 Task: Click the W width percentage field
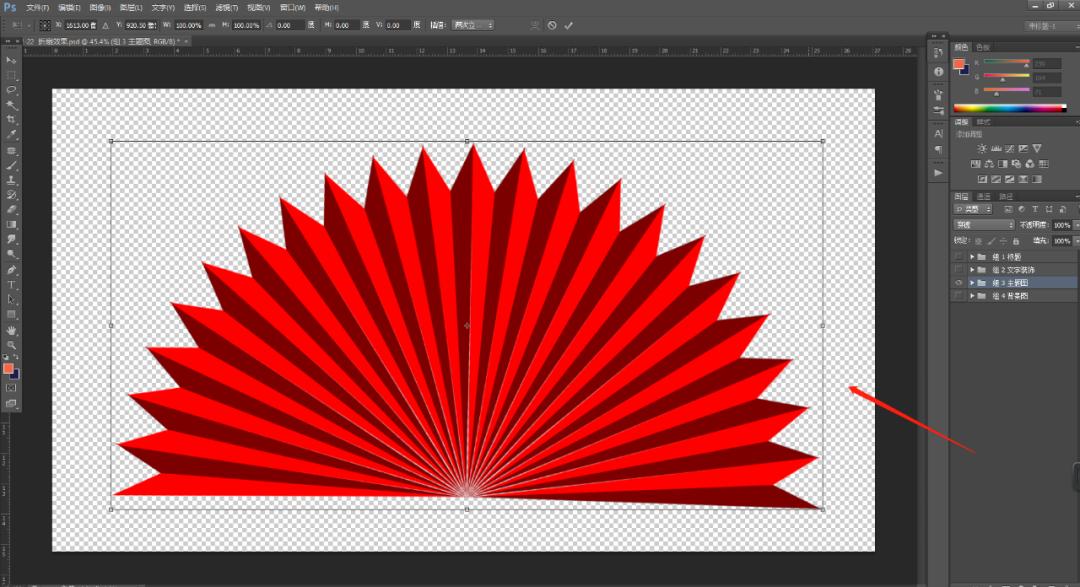pyautogui.click(x=189, y=25)
